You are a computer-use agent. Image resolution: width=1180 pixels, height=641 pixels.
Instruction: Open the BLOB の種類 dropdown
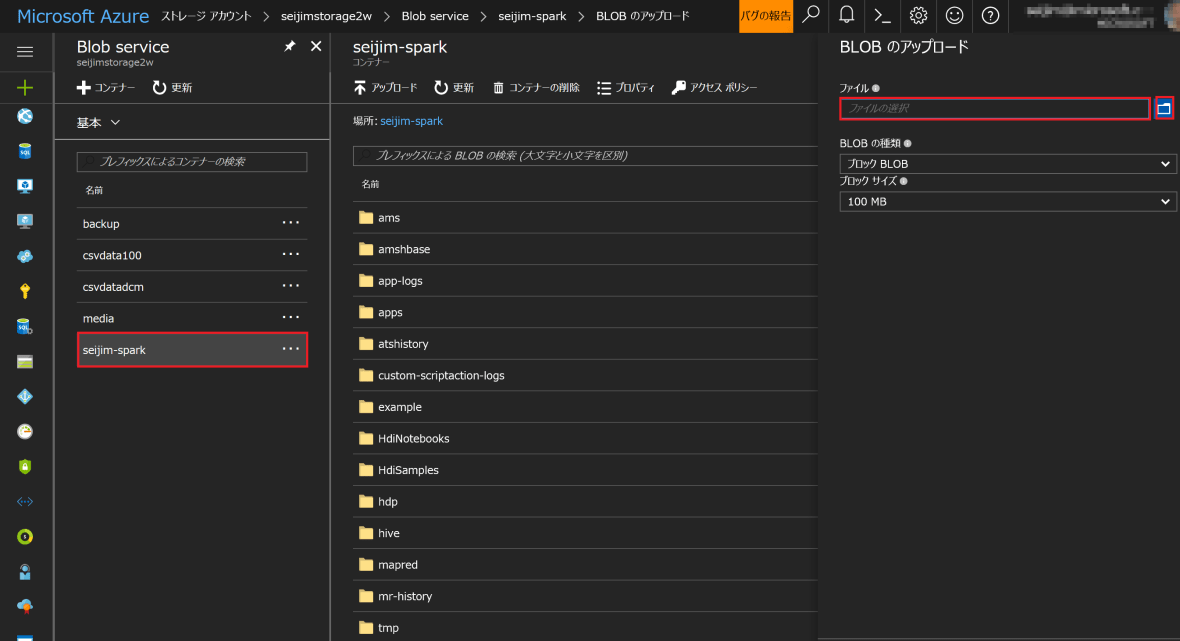point(1008,164)
